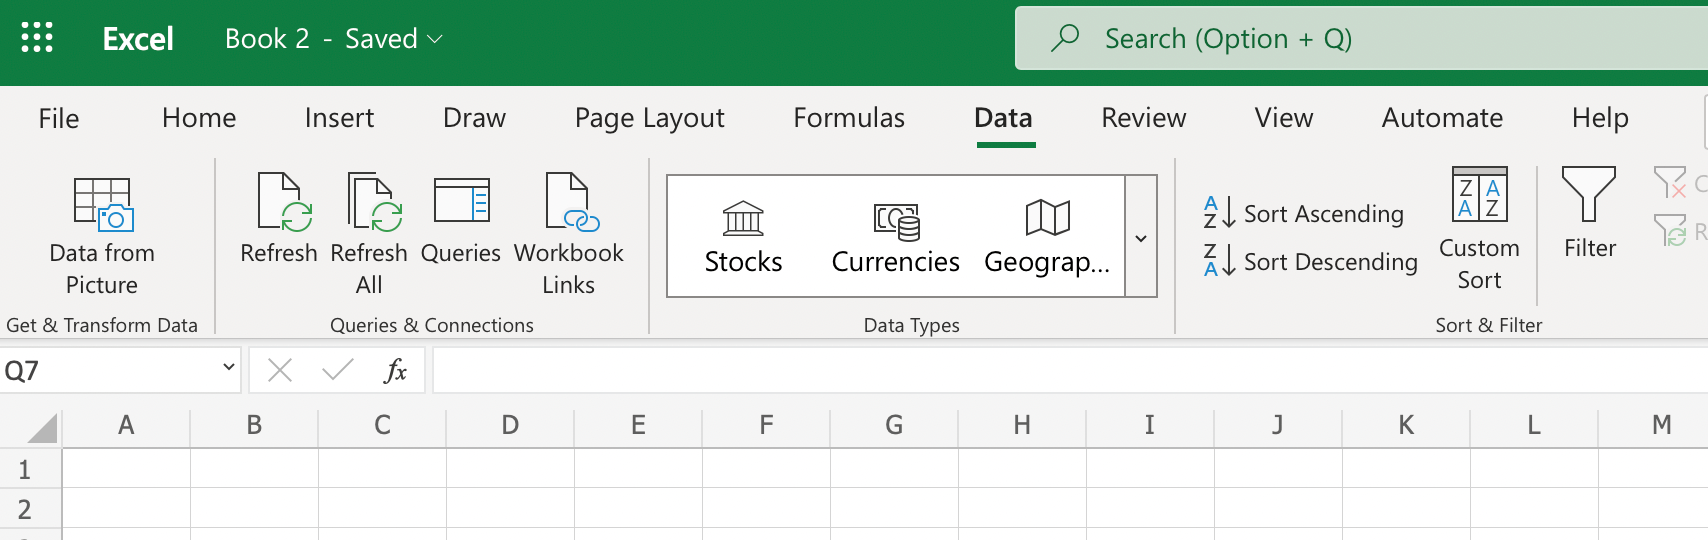Click Sort Descending
The height and width of the screenshot is (540, 1708).
pyautogui.click(x=1311, y=261)
